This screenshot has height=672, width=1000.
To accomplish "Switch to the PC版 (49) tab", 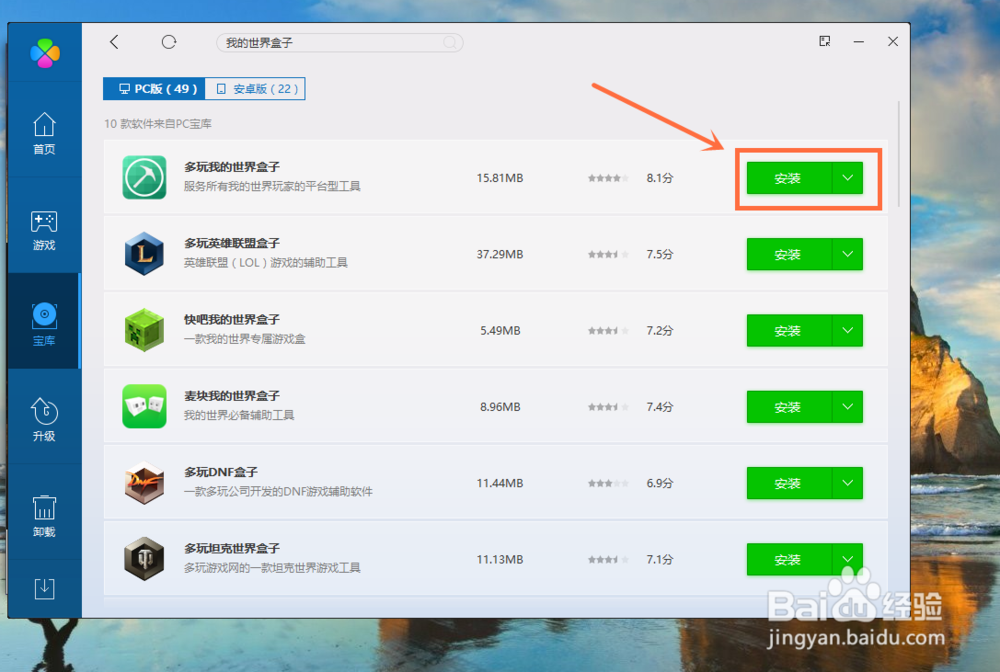I will click(x=154, y=89).
